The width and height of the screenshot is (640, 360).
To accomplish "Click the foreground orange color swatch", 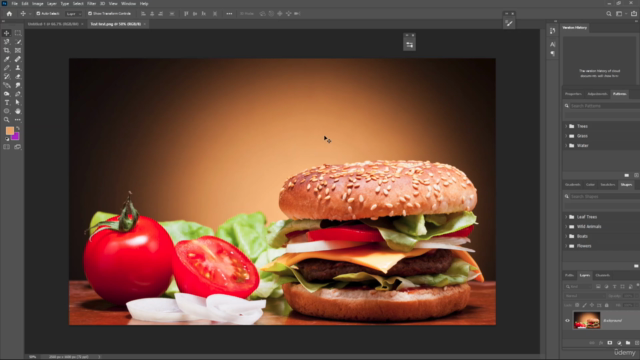I will coord(9,130).
